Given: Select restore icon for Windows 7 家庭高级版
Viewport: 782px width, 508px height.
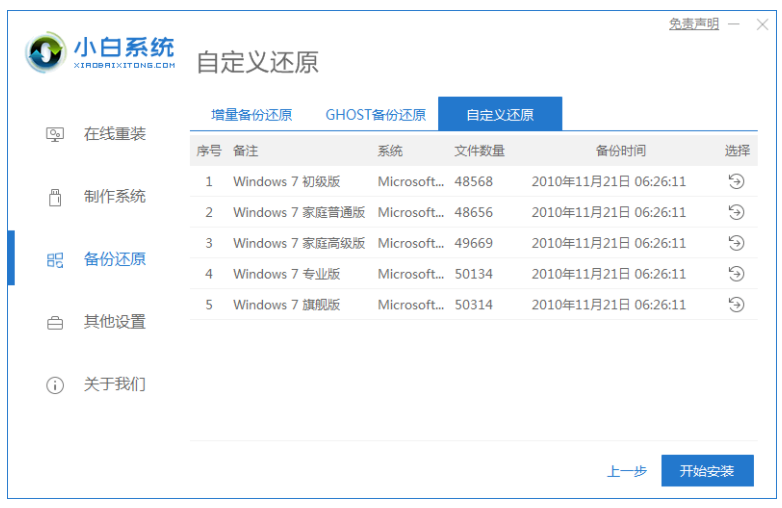Looking at the screenshot, I should 736,243.
